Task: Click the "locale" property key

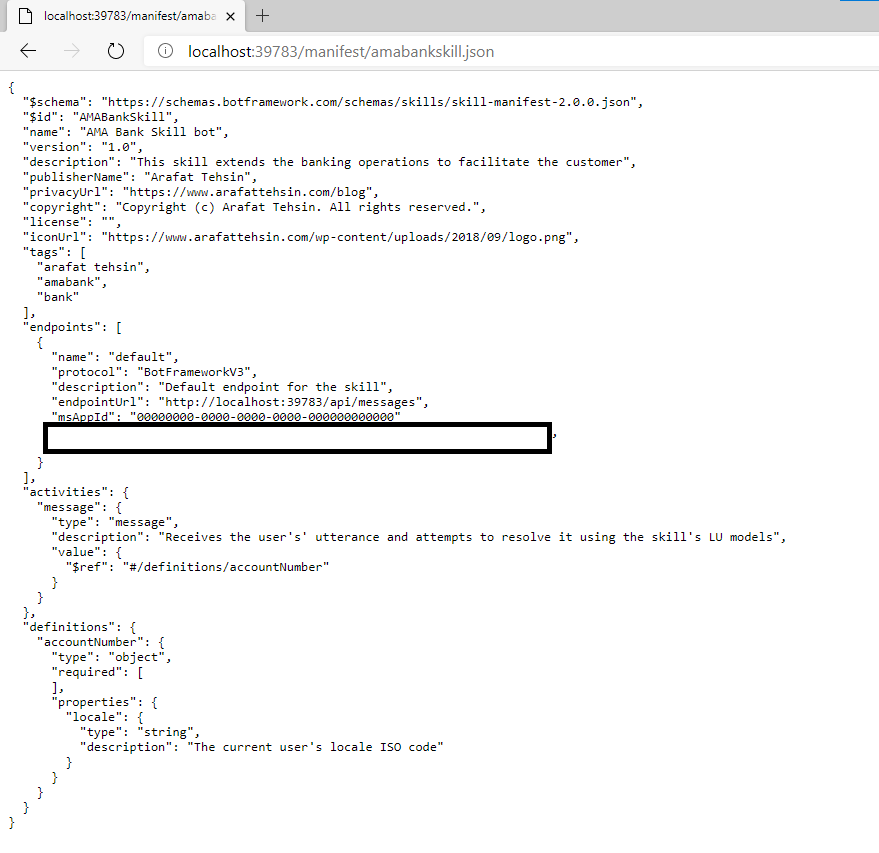Action: 94,717
